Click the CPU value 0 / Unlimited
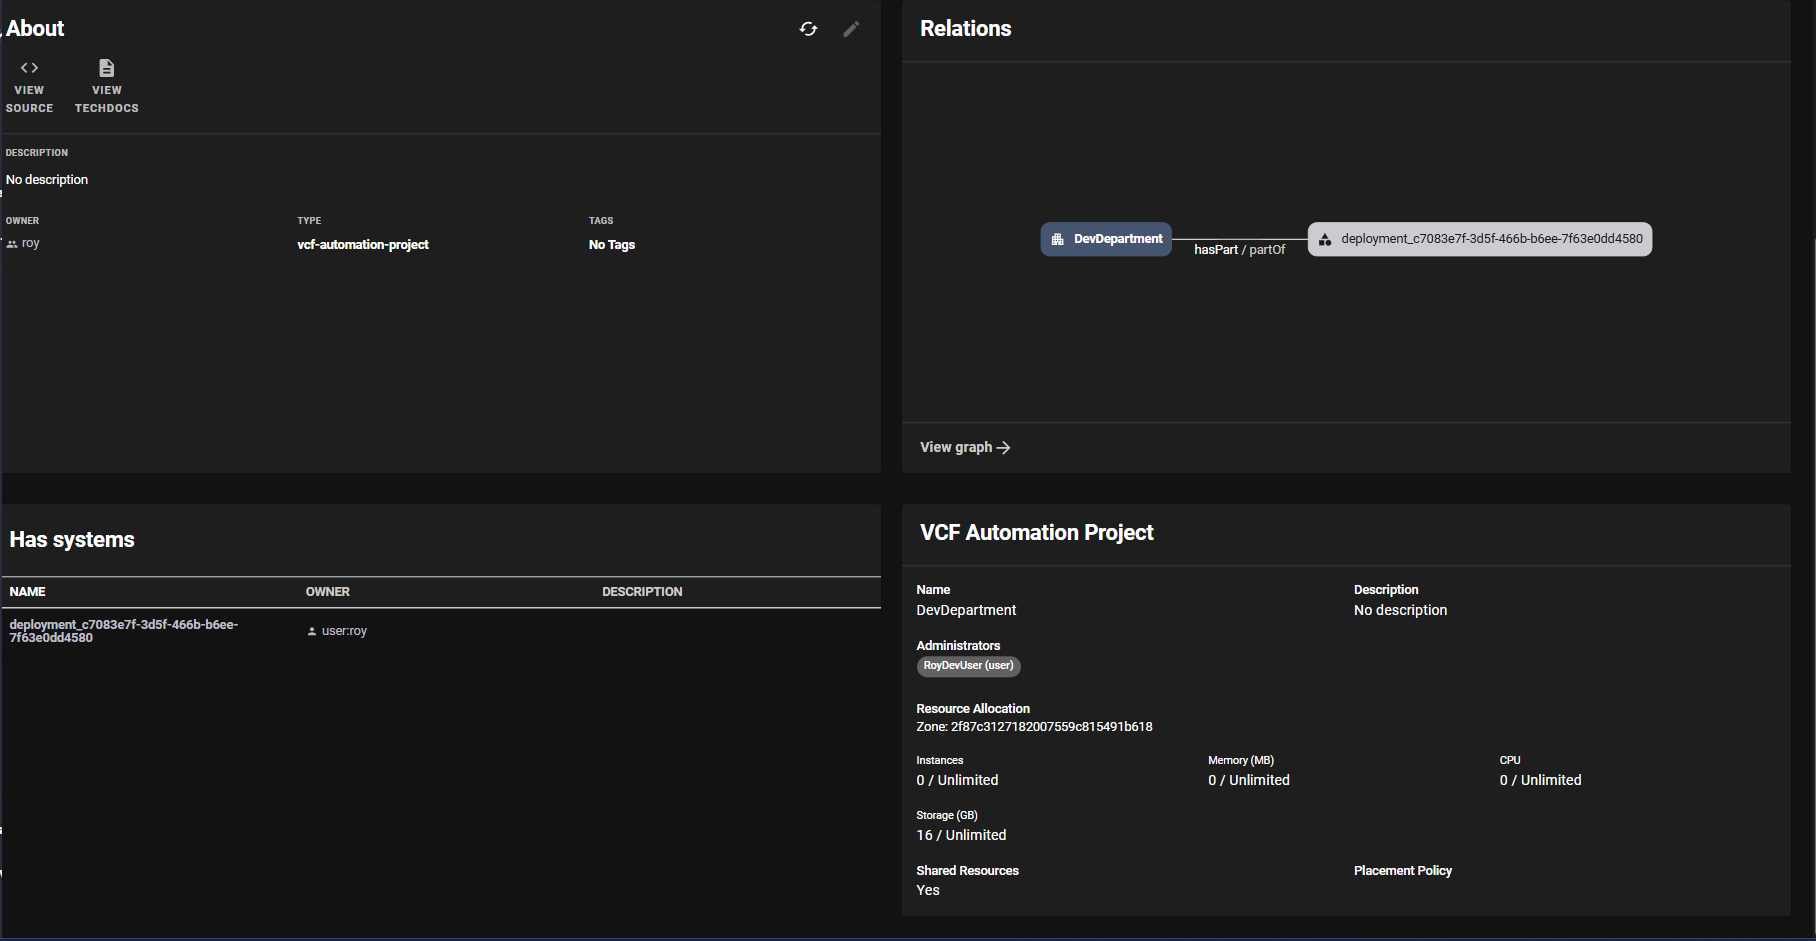1816x941 pixels. coord(1540,780)
